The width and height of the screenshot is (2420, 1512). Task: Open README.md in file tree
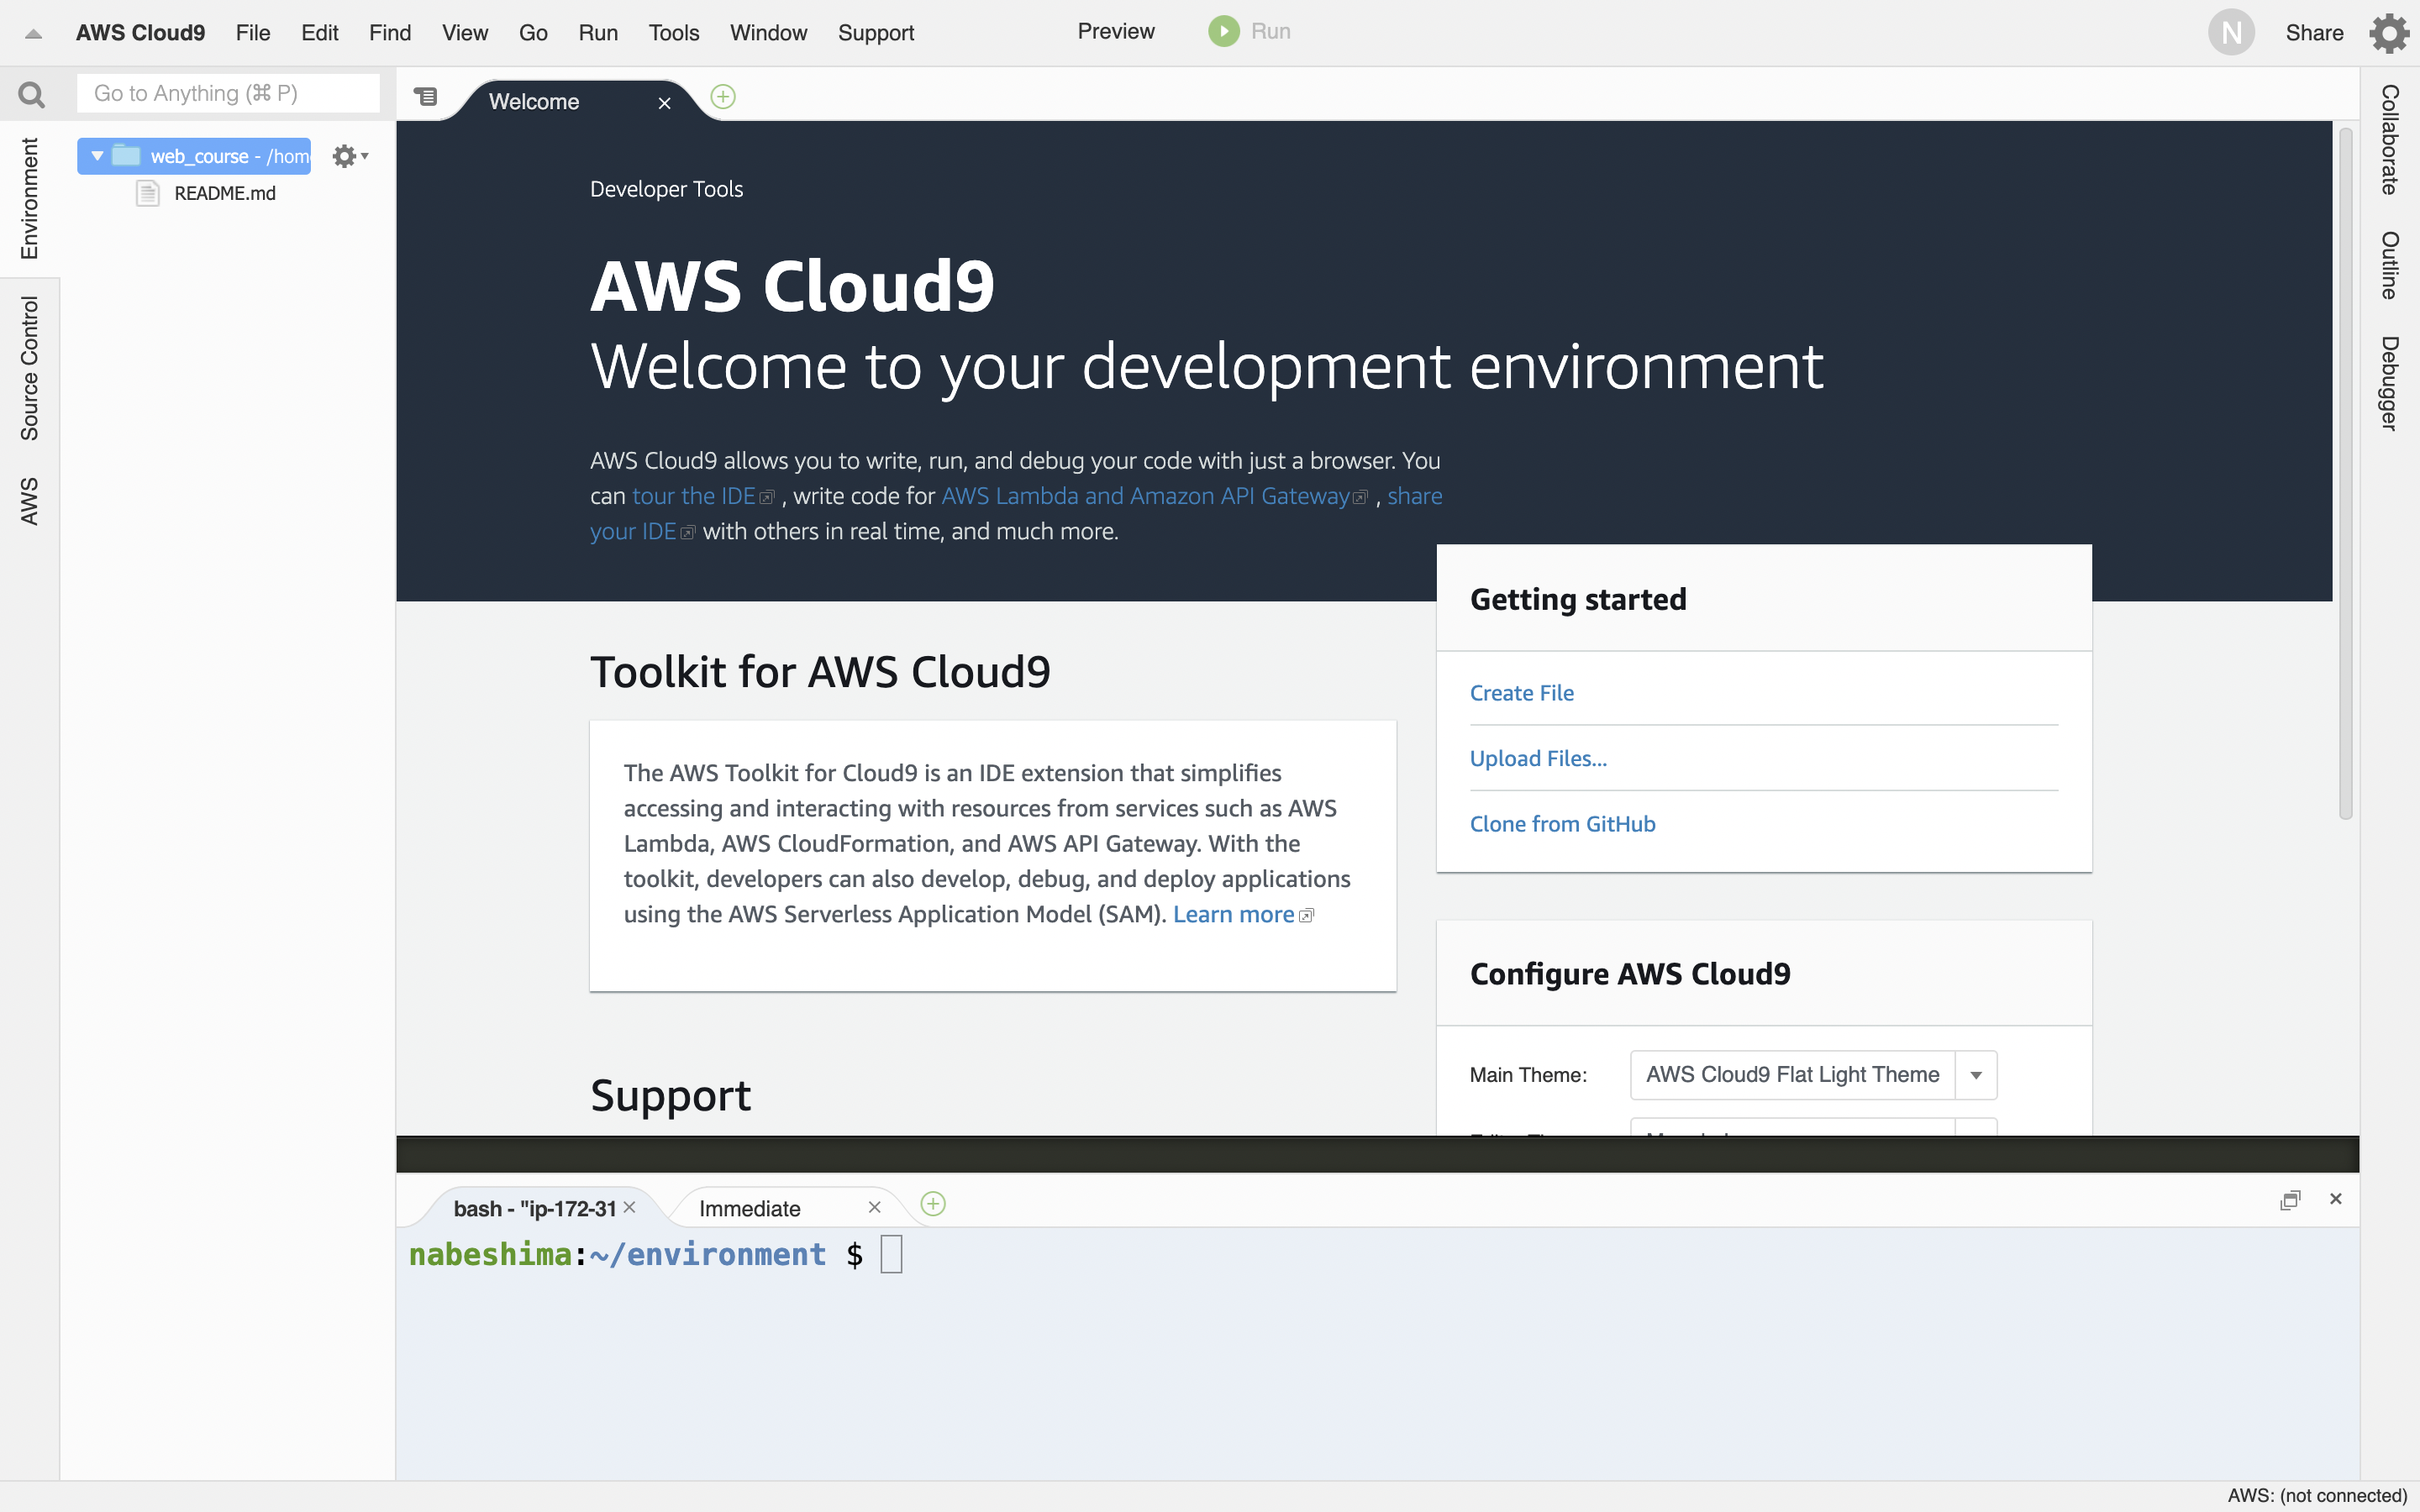(x=225, y=193)
